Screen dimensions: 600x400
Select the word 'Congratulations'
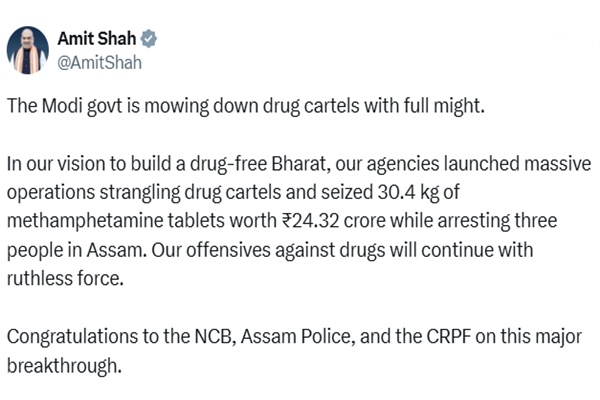tap(73, 338)
